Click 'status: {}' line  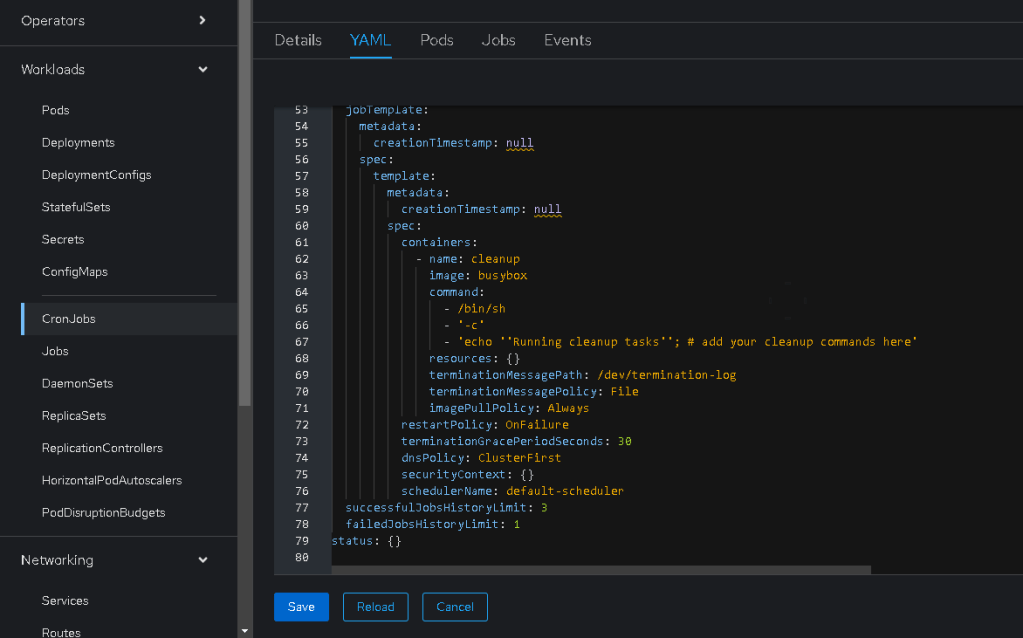tap(366, 540)
